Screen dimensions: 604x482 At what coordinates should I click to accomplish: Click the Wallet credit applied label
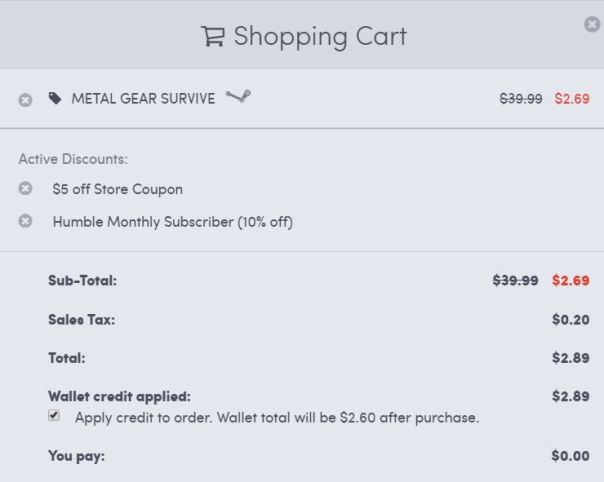click(x=119, y=396)
